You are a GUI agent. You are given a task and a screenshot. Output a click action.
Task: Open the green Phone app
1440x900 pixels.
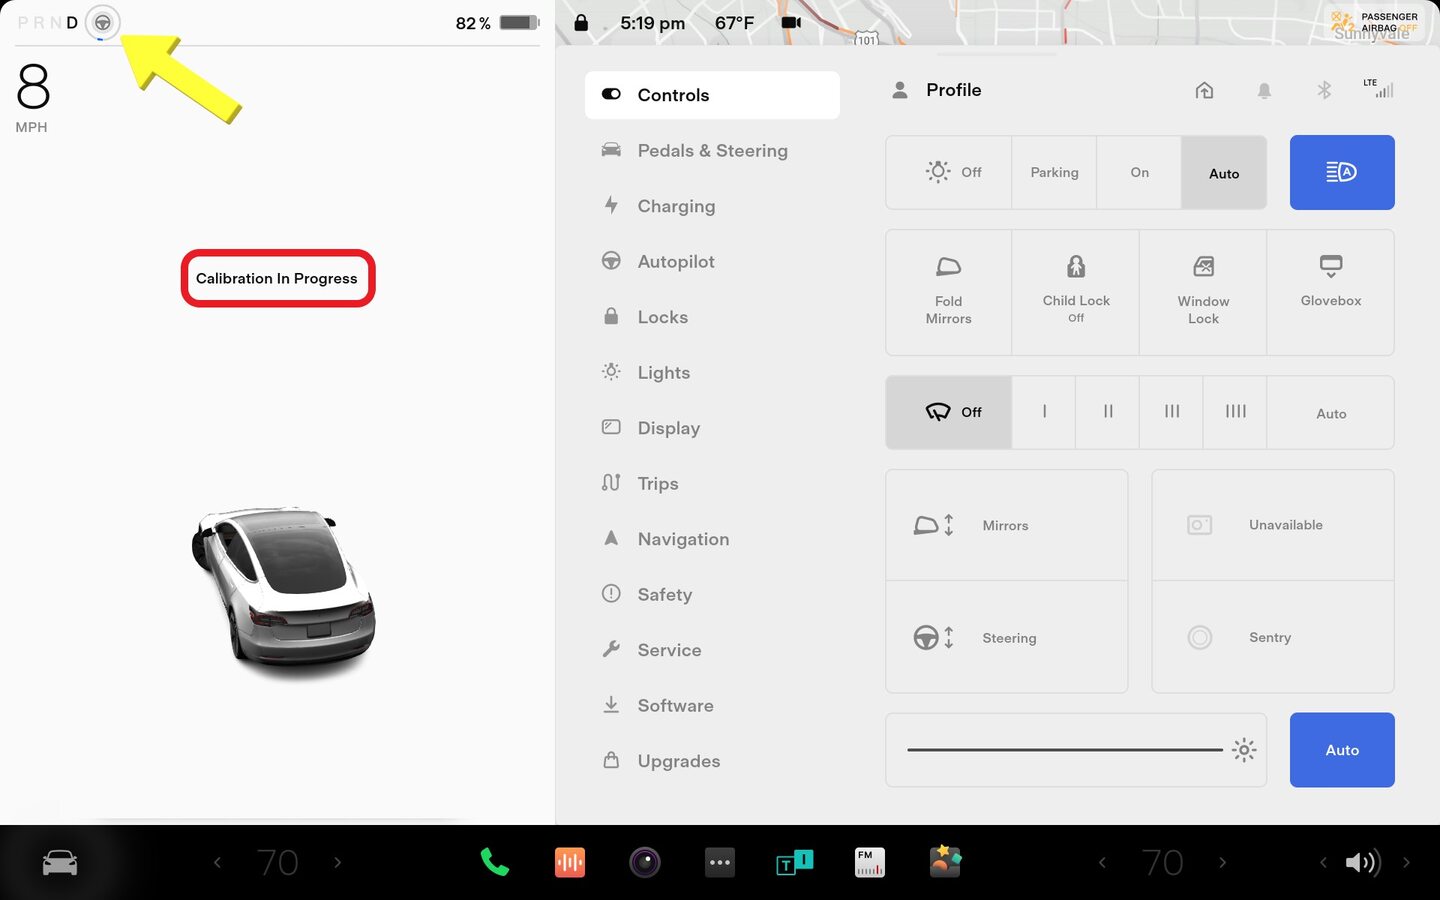coord(494,862)
